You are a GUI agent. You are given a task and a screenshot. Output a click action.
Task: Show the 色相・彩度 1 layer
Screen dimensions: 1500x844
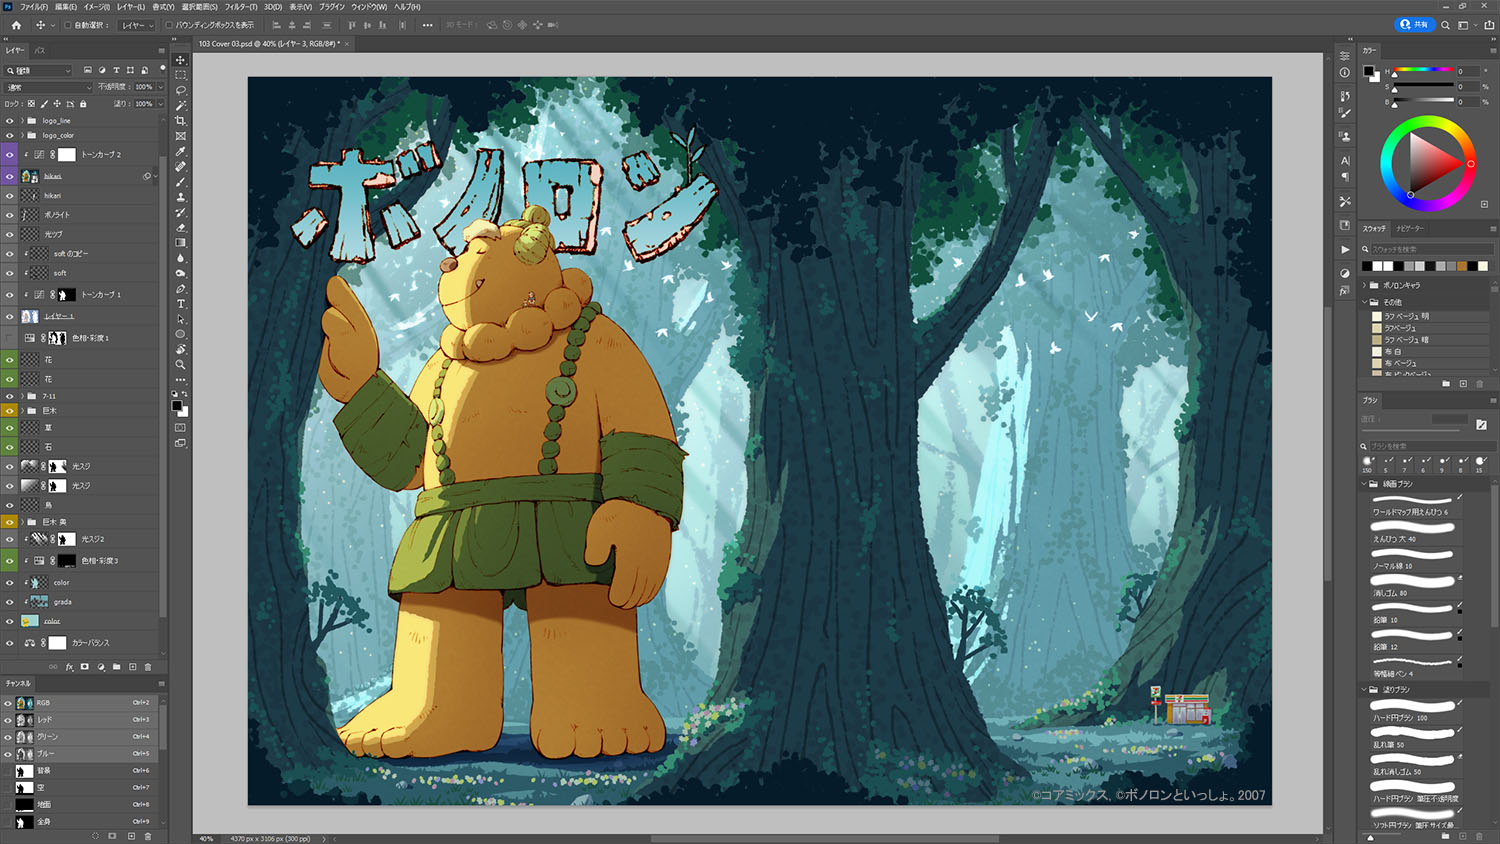[x=10, y=338]
